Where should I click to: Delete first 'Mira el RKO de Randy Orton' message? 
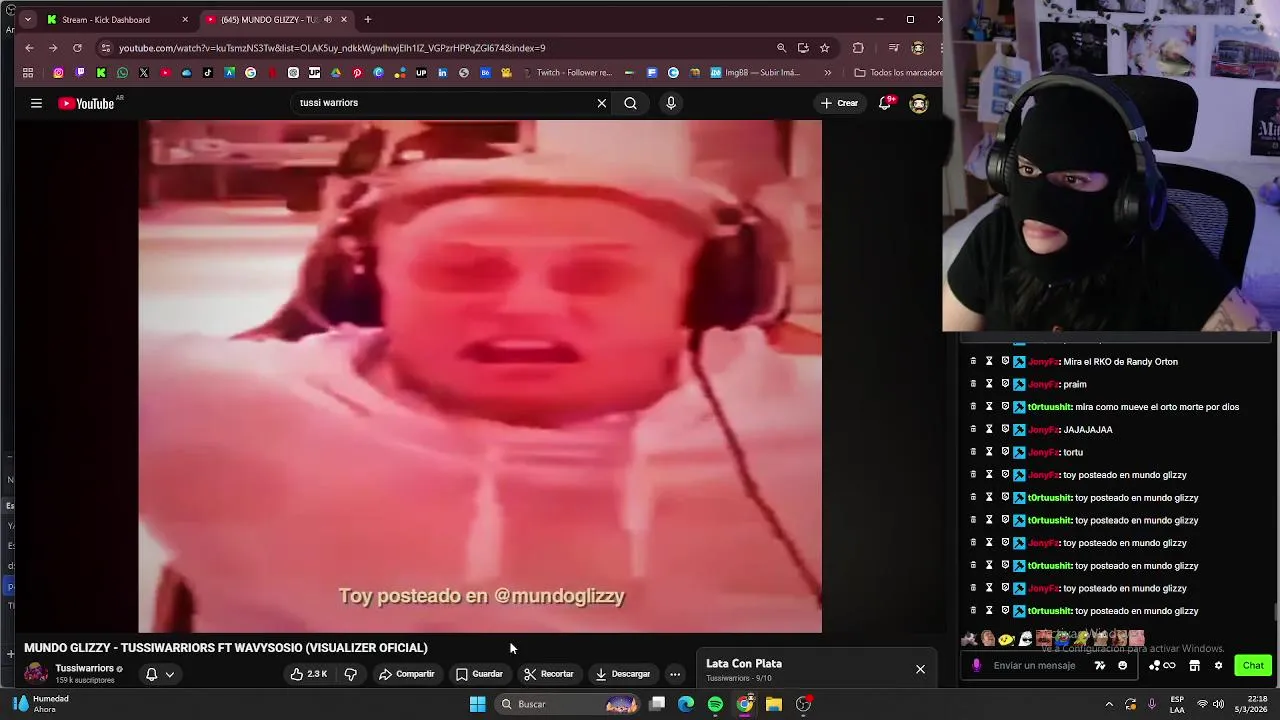pyautogui.click(x=973, y=361)
